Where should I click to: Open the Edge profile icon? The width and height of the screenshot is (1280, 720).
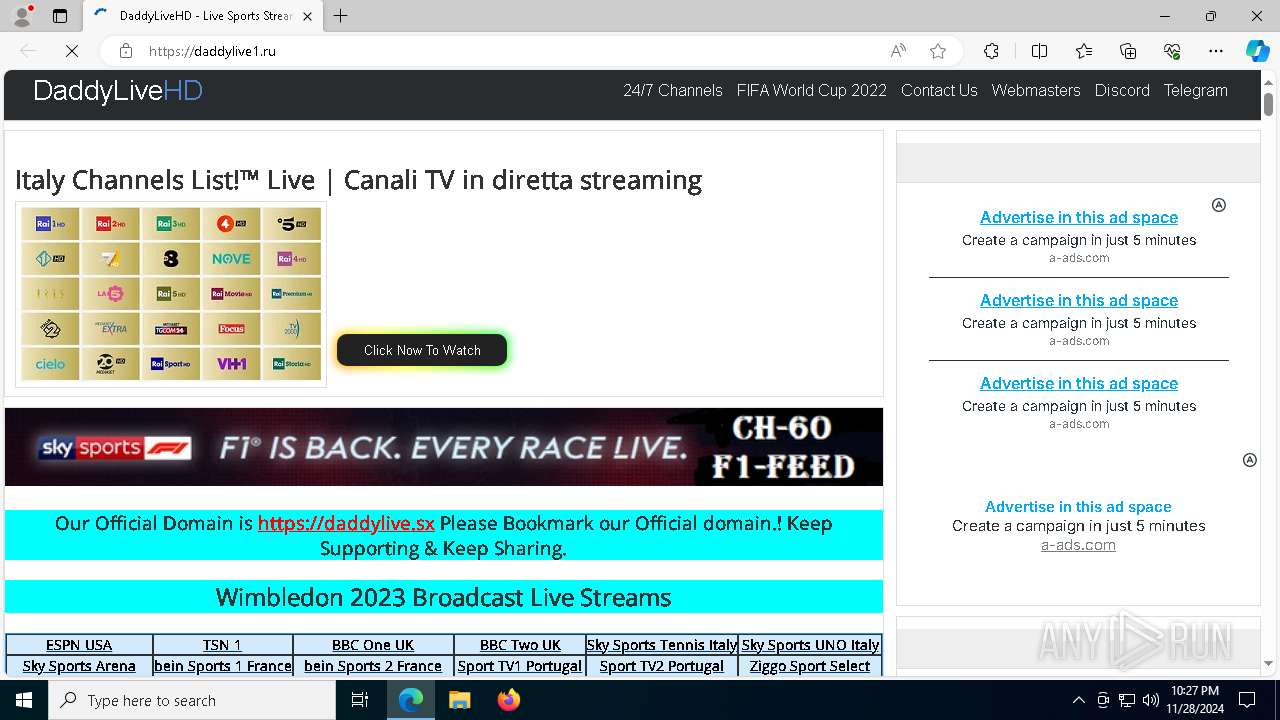pos(22,16)
